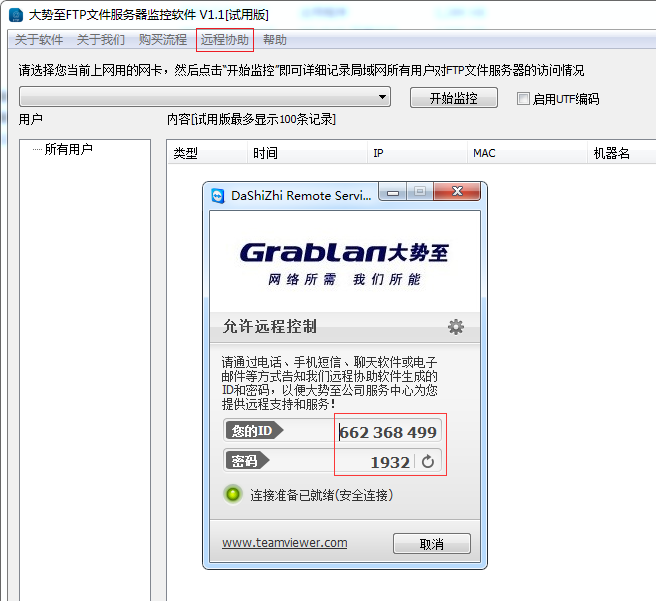Close the DaShiZhi Remote Service dialog

[x=457, y=192]
